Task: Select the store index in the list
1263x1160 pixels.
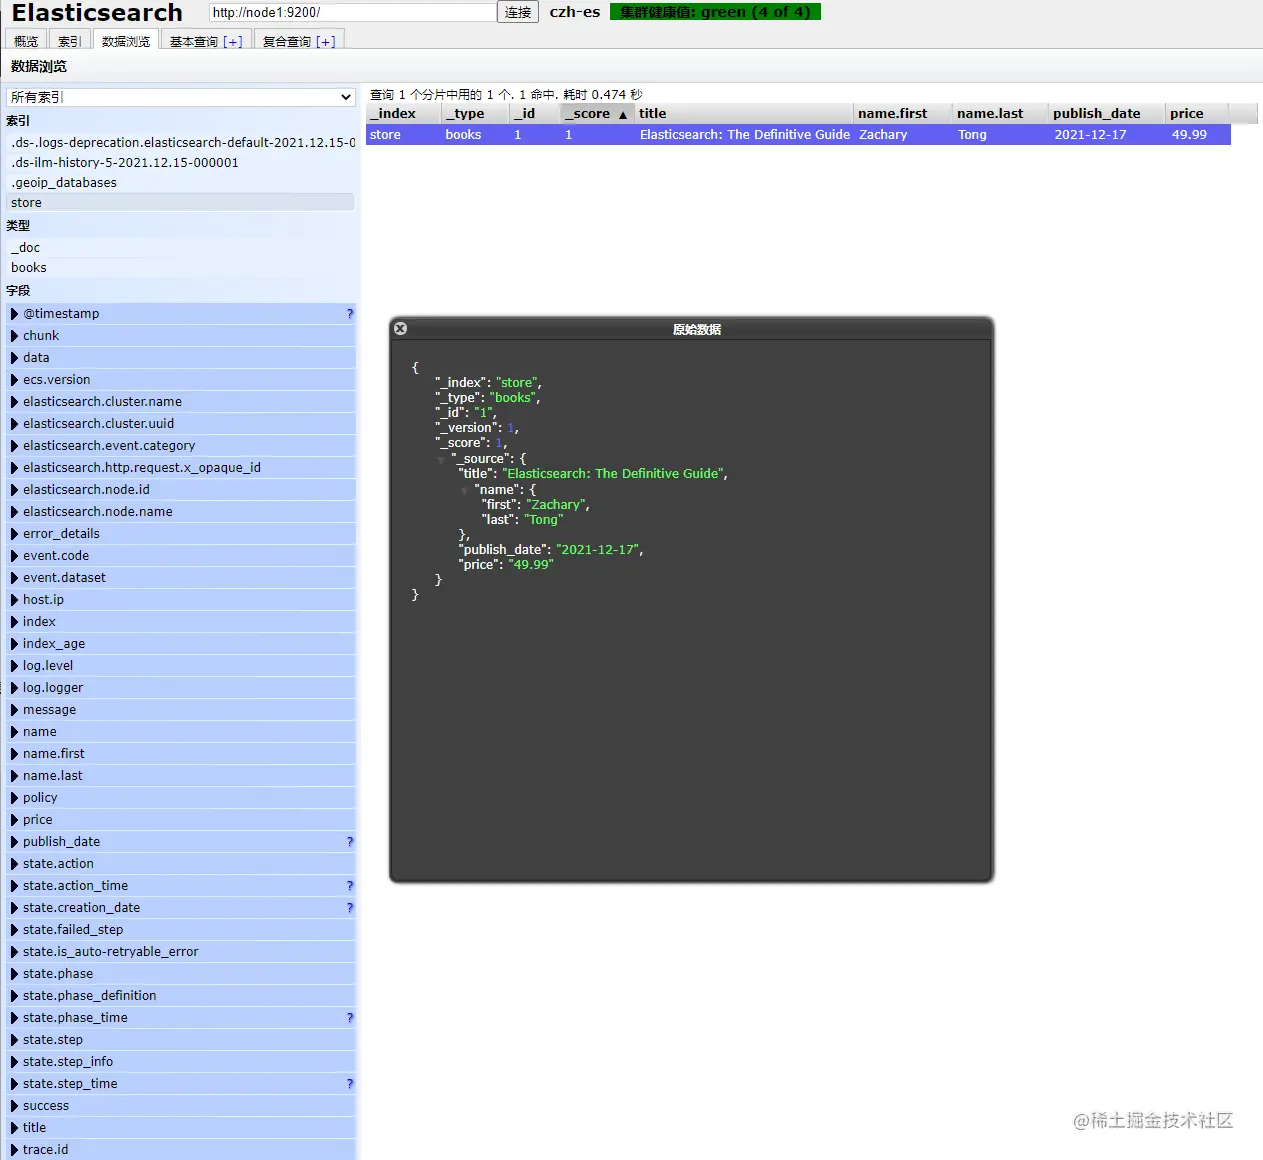Action: pos(181,203)
